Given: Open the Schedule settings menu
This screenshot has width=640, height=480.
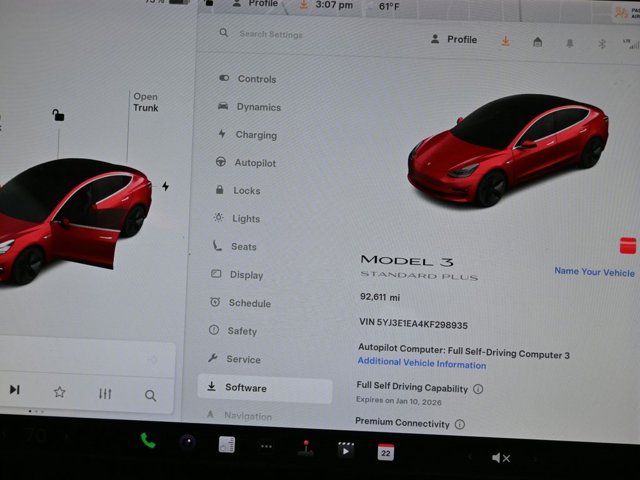Looking at the screenshot, I should coord(240,303).
